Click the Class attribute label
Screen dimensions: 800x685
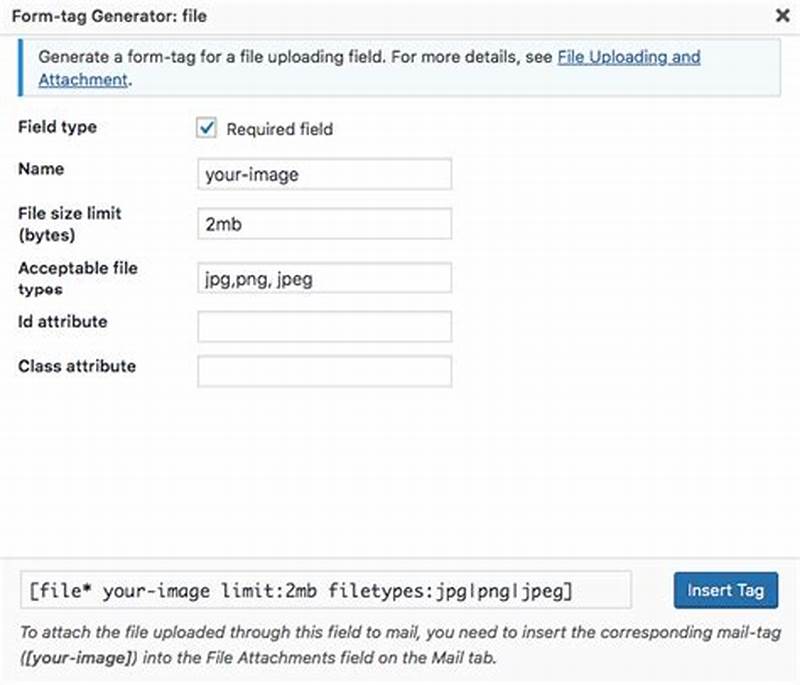76,366
